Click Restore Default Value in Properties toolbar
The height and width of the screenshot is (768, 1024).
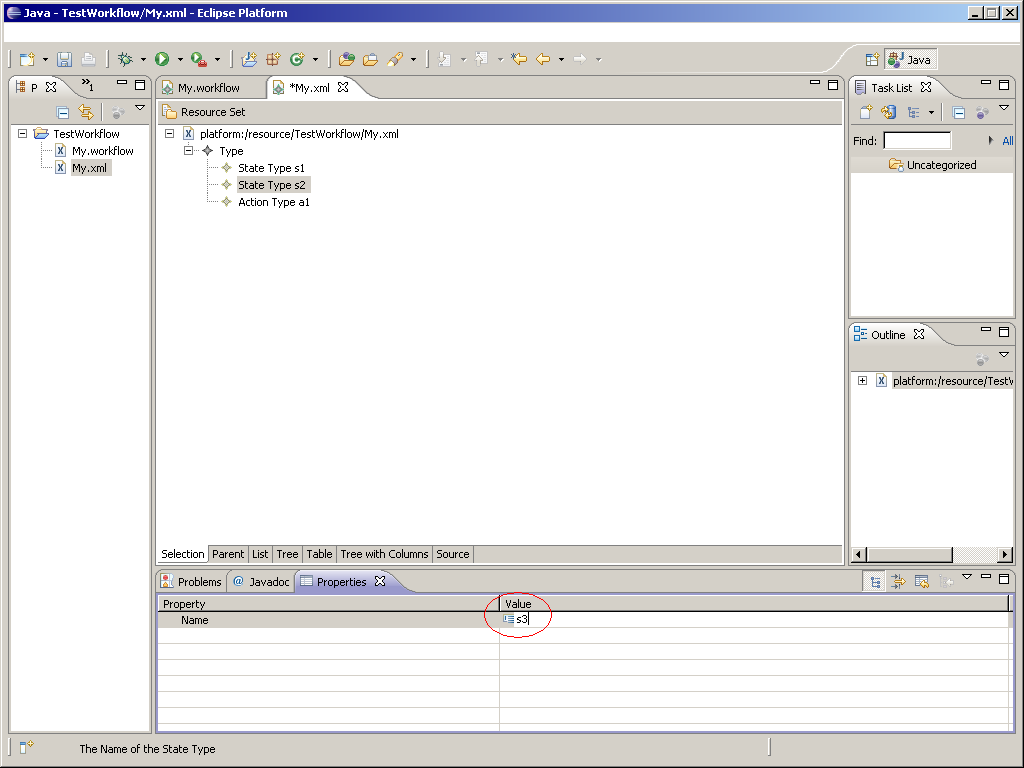[921, 582]
